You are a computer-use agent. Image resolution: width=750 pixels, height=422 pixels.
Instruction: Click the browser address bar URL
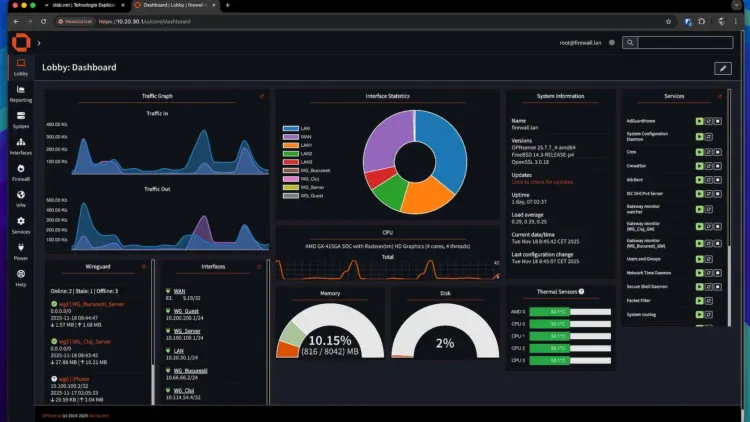(x=144, y=22)
